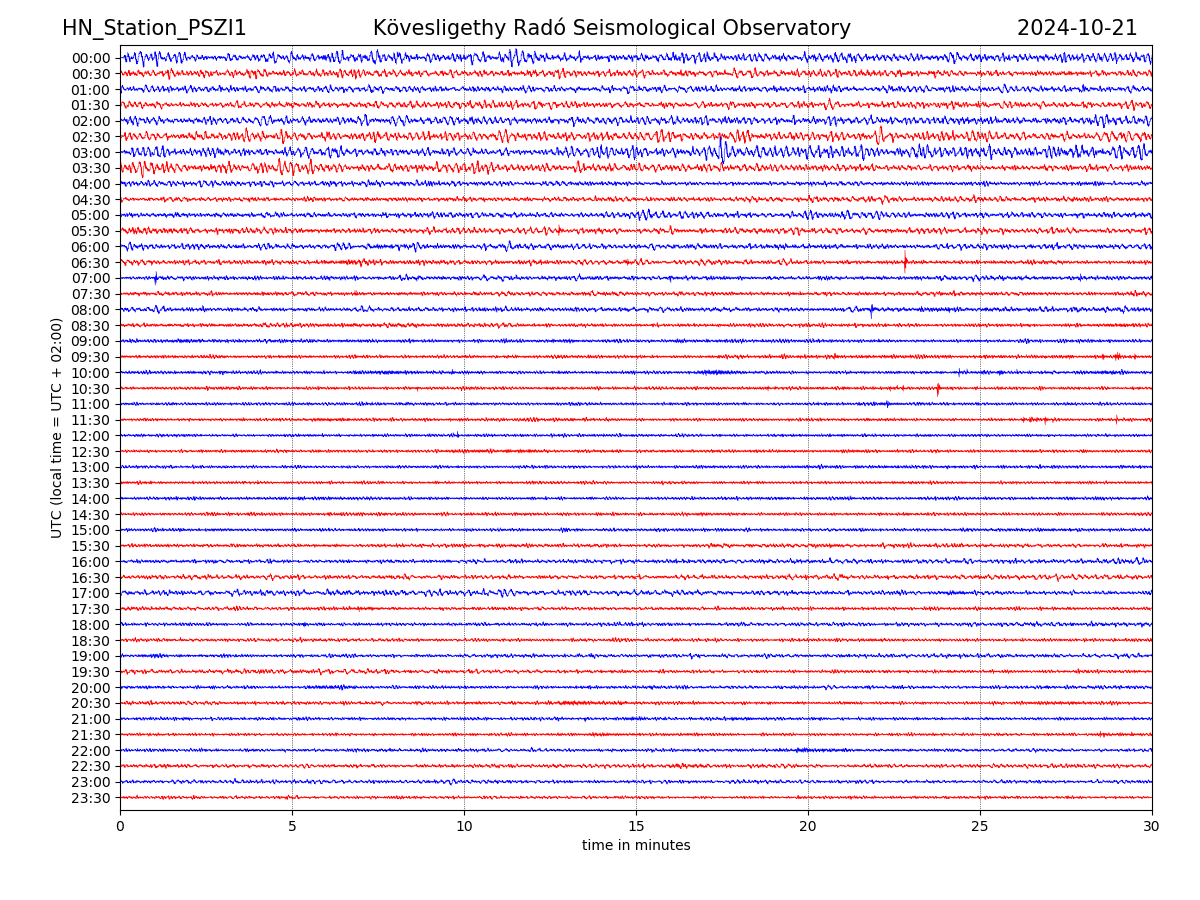The width and height of the screenshot is (1200, 900).
Task: Select the 03:00 row time label
Action: pyautogui.click(x=91, y=153)
